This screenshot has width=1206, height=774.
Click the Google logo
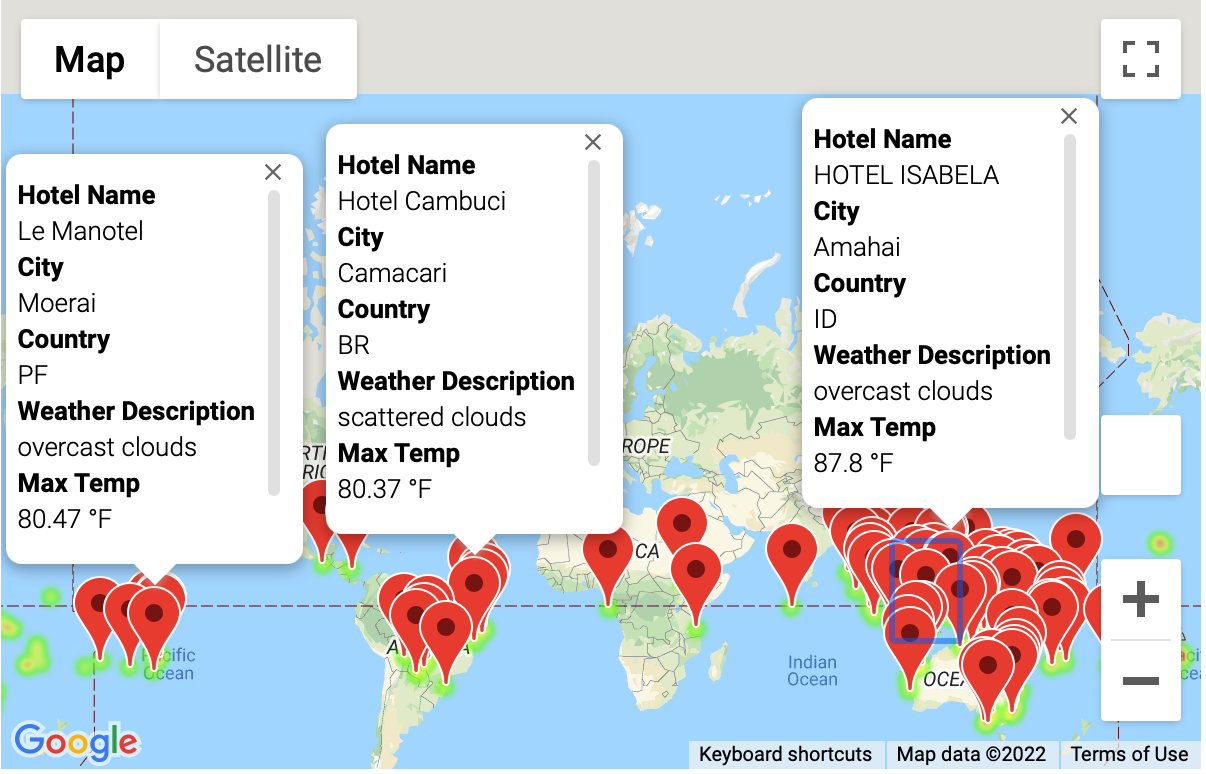pos(74,741)
